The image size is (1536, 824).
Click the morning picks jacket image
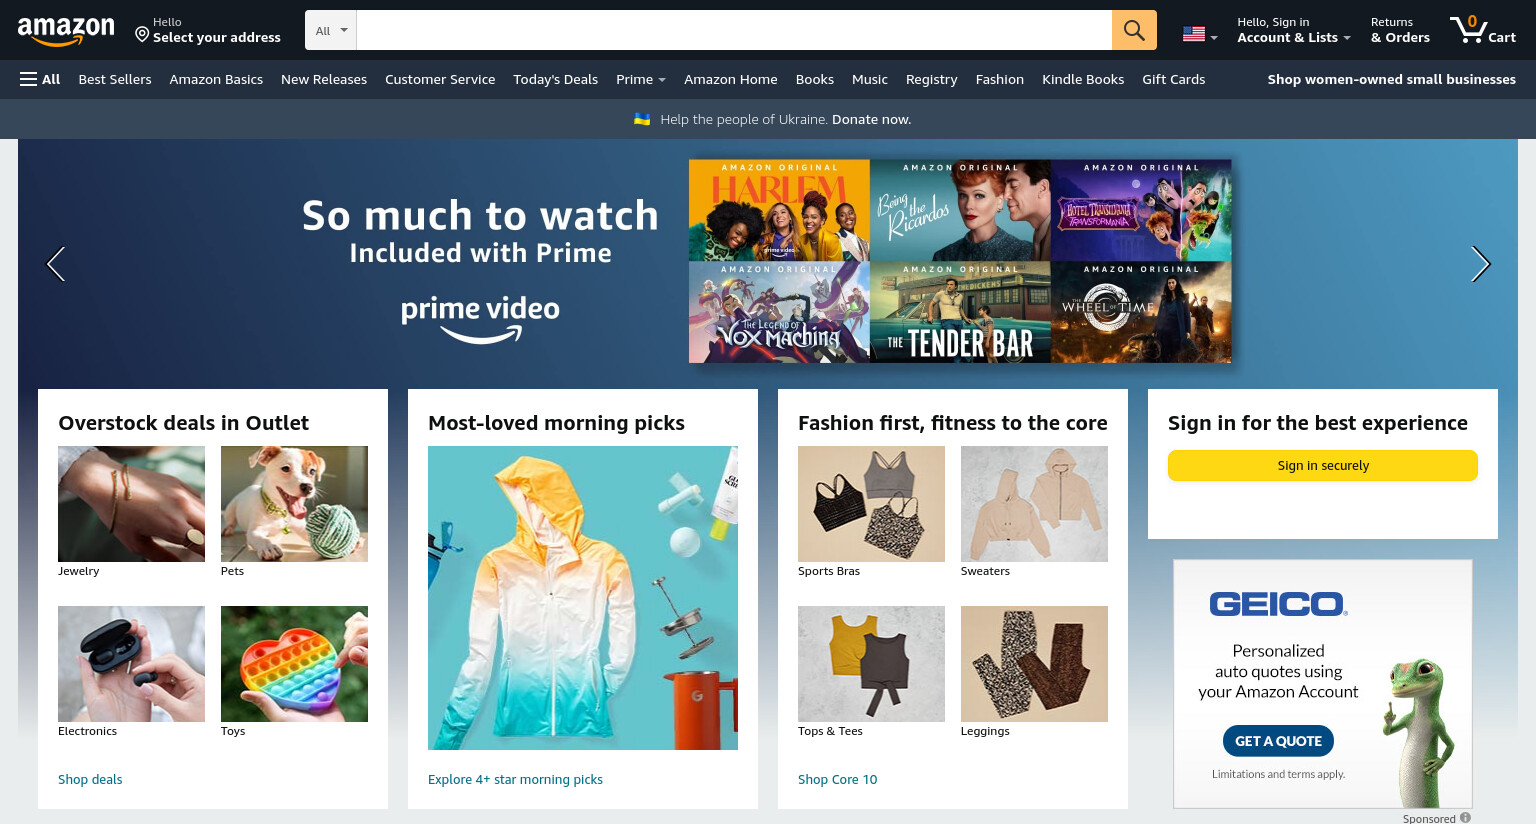pos(583,598)
